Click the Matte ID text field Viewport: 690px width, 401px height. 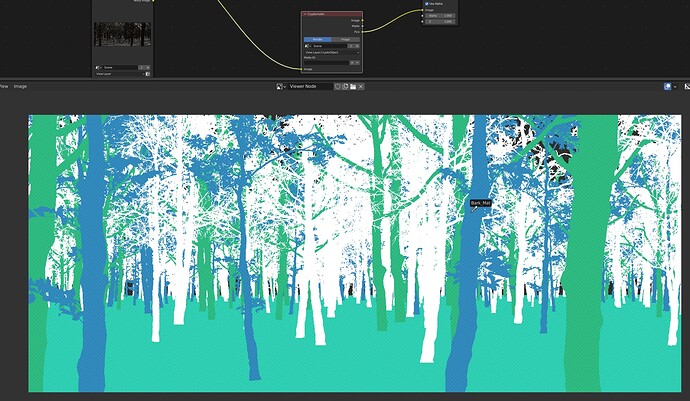point(326,63)
